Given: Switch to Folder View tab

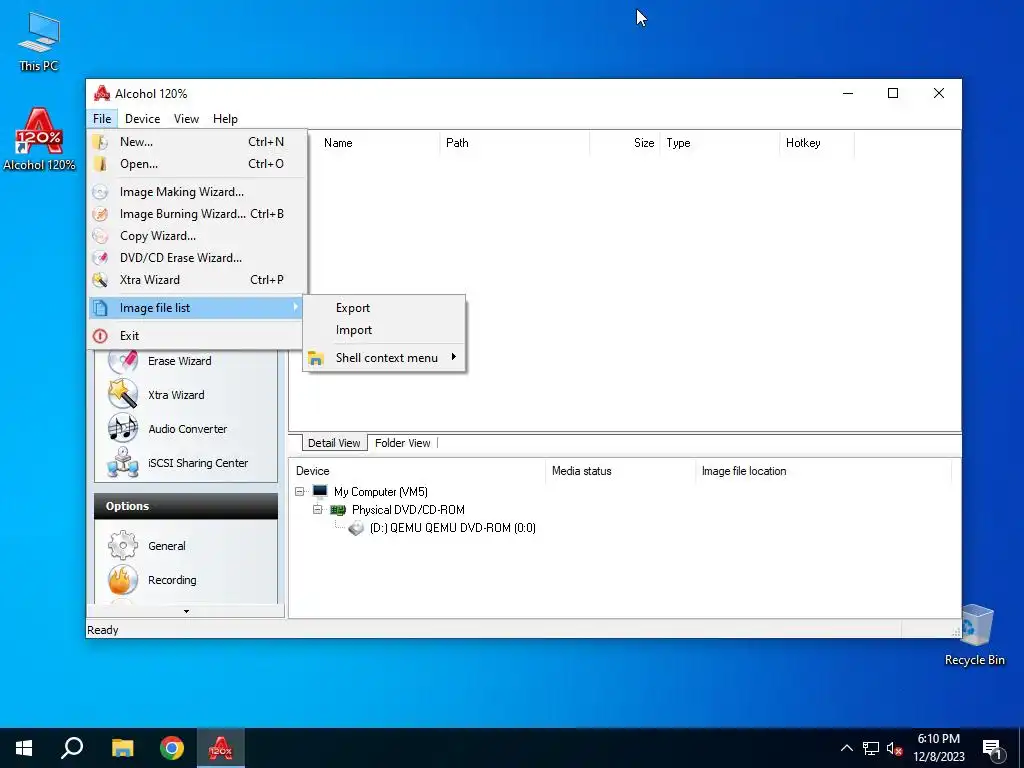Looking at the screenshot, I should (x=402, y=443).
